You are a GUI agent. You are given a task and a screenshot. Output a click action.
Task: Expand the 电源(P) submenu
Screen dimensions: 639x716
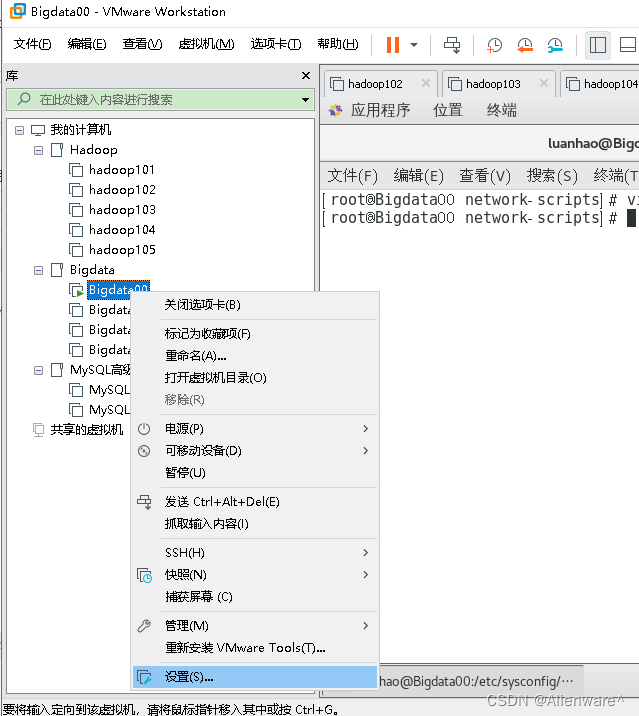(255, 429)
